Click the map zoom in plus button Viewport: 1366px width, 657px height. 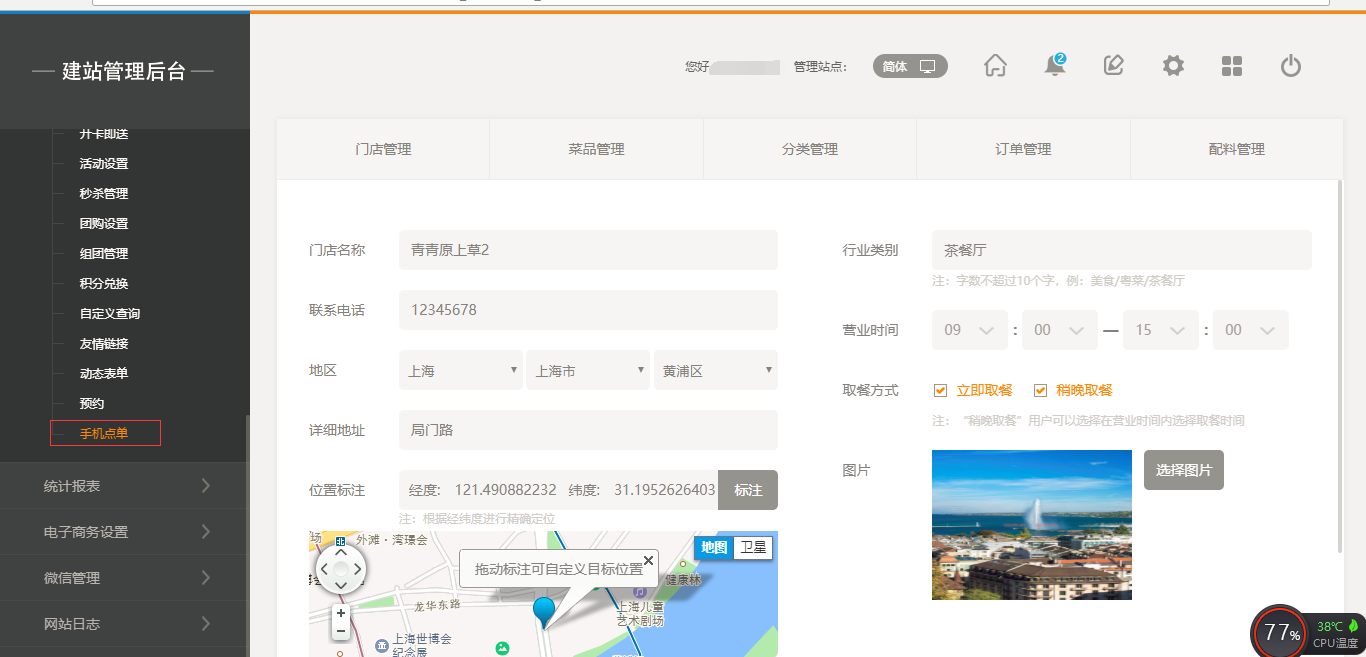coord(341,613)
